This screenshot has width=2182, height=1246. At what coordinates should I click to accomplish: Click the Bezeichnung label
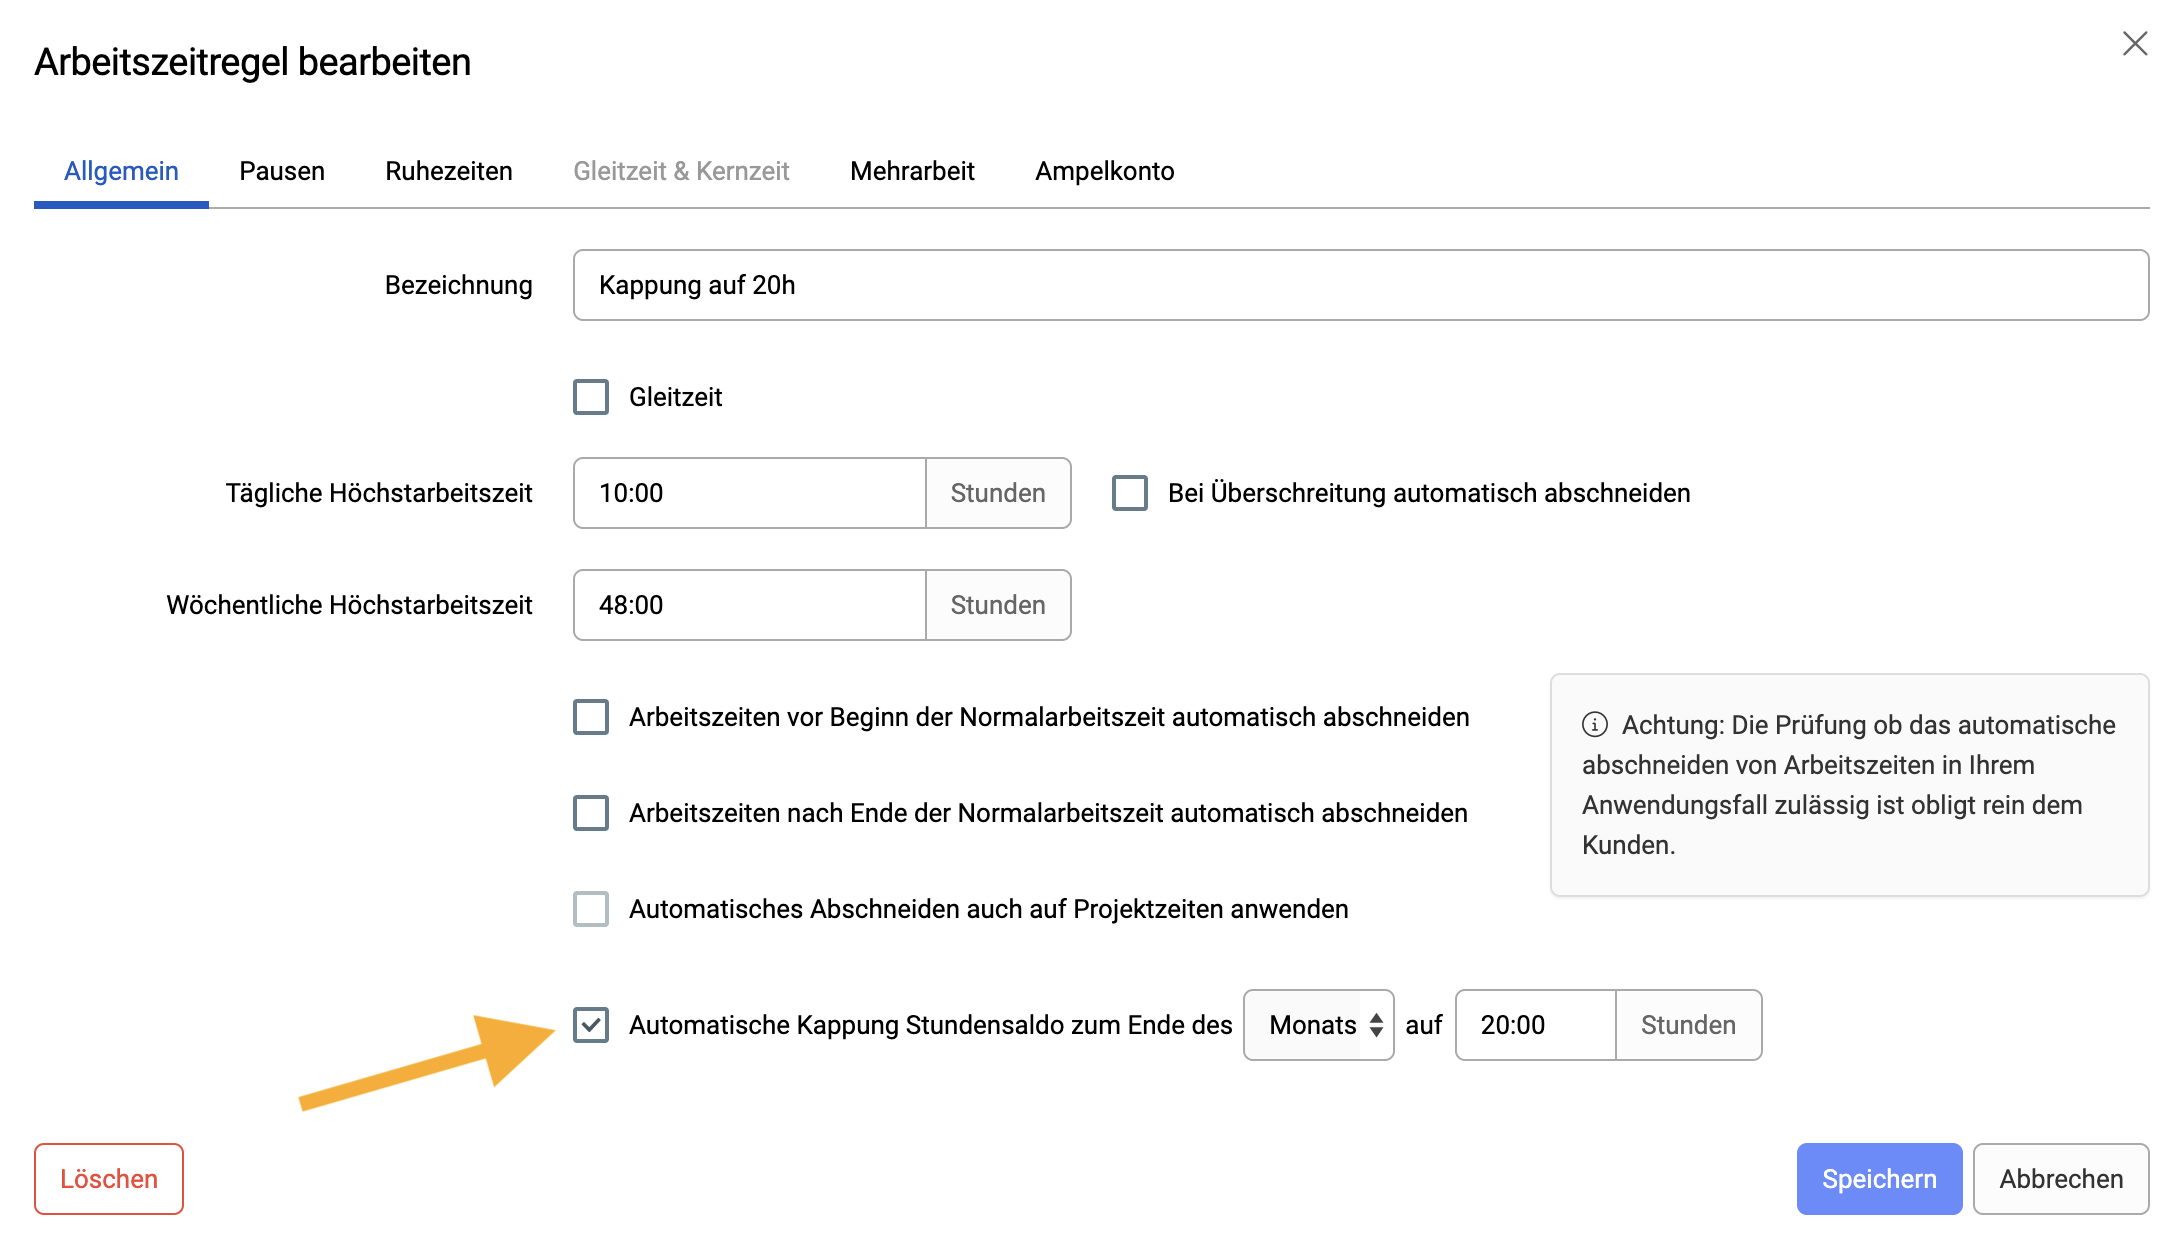point(459,285)
